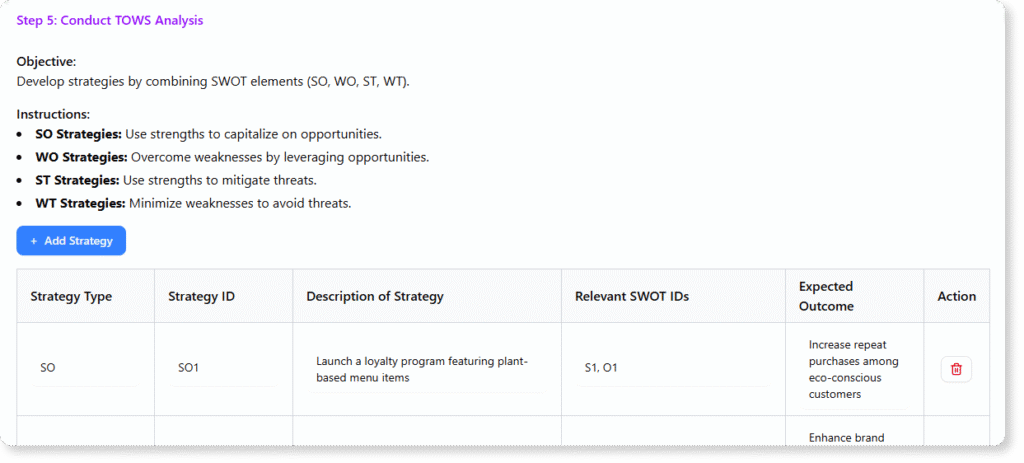
Task: Click the Strategy Type column header
Action: coord(71,296)
